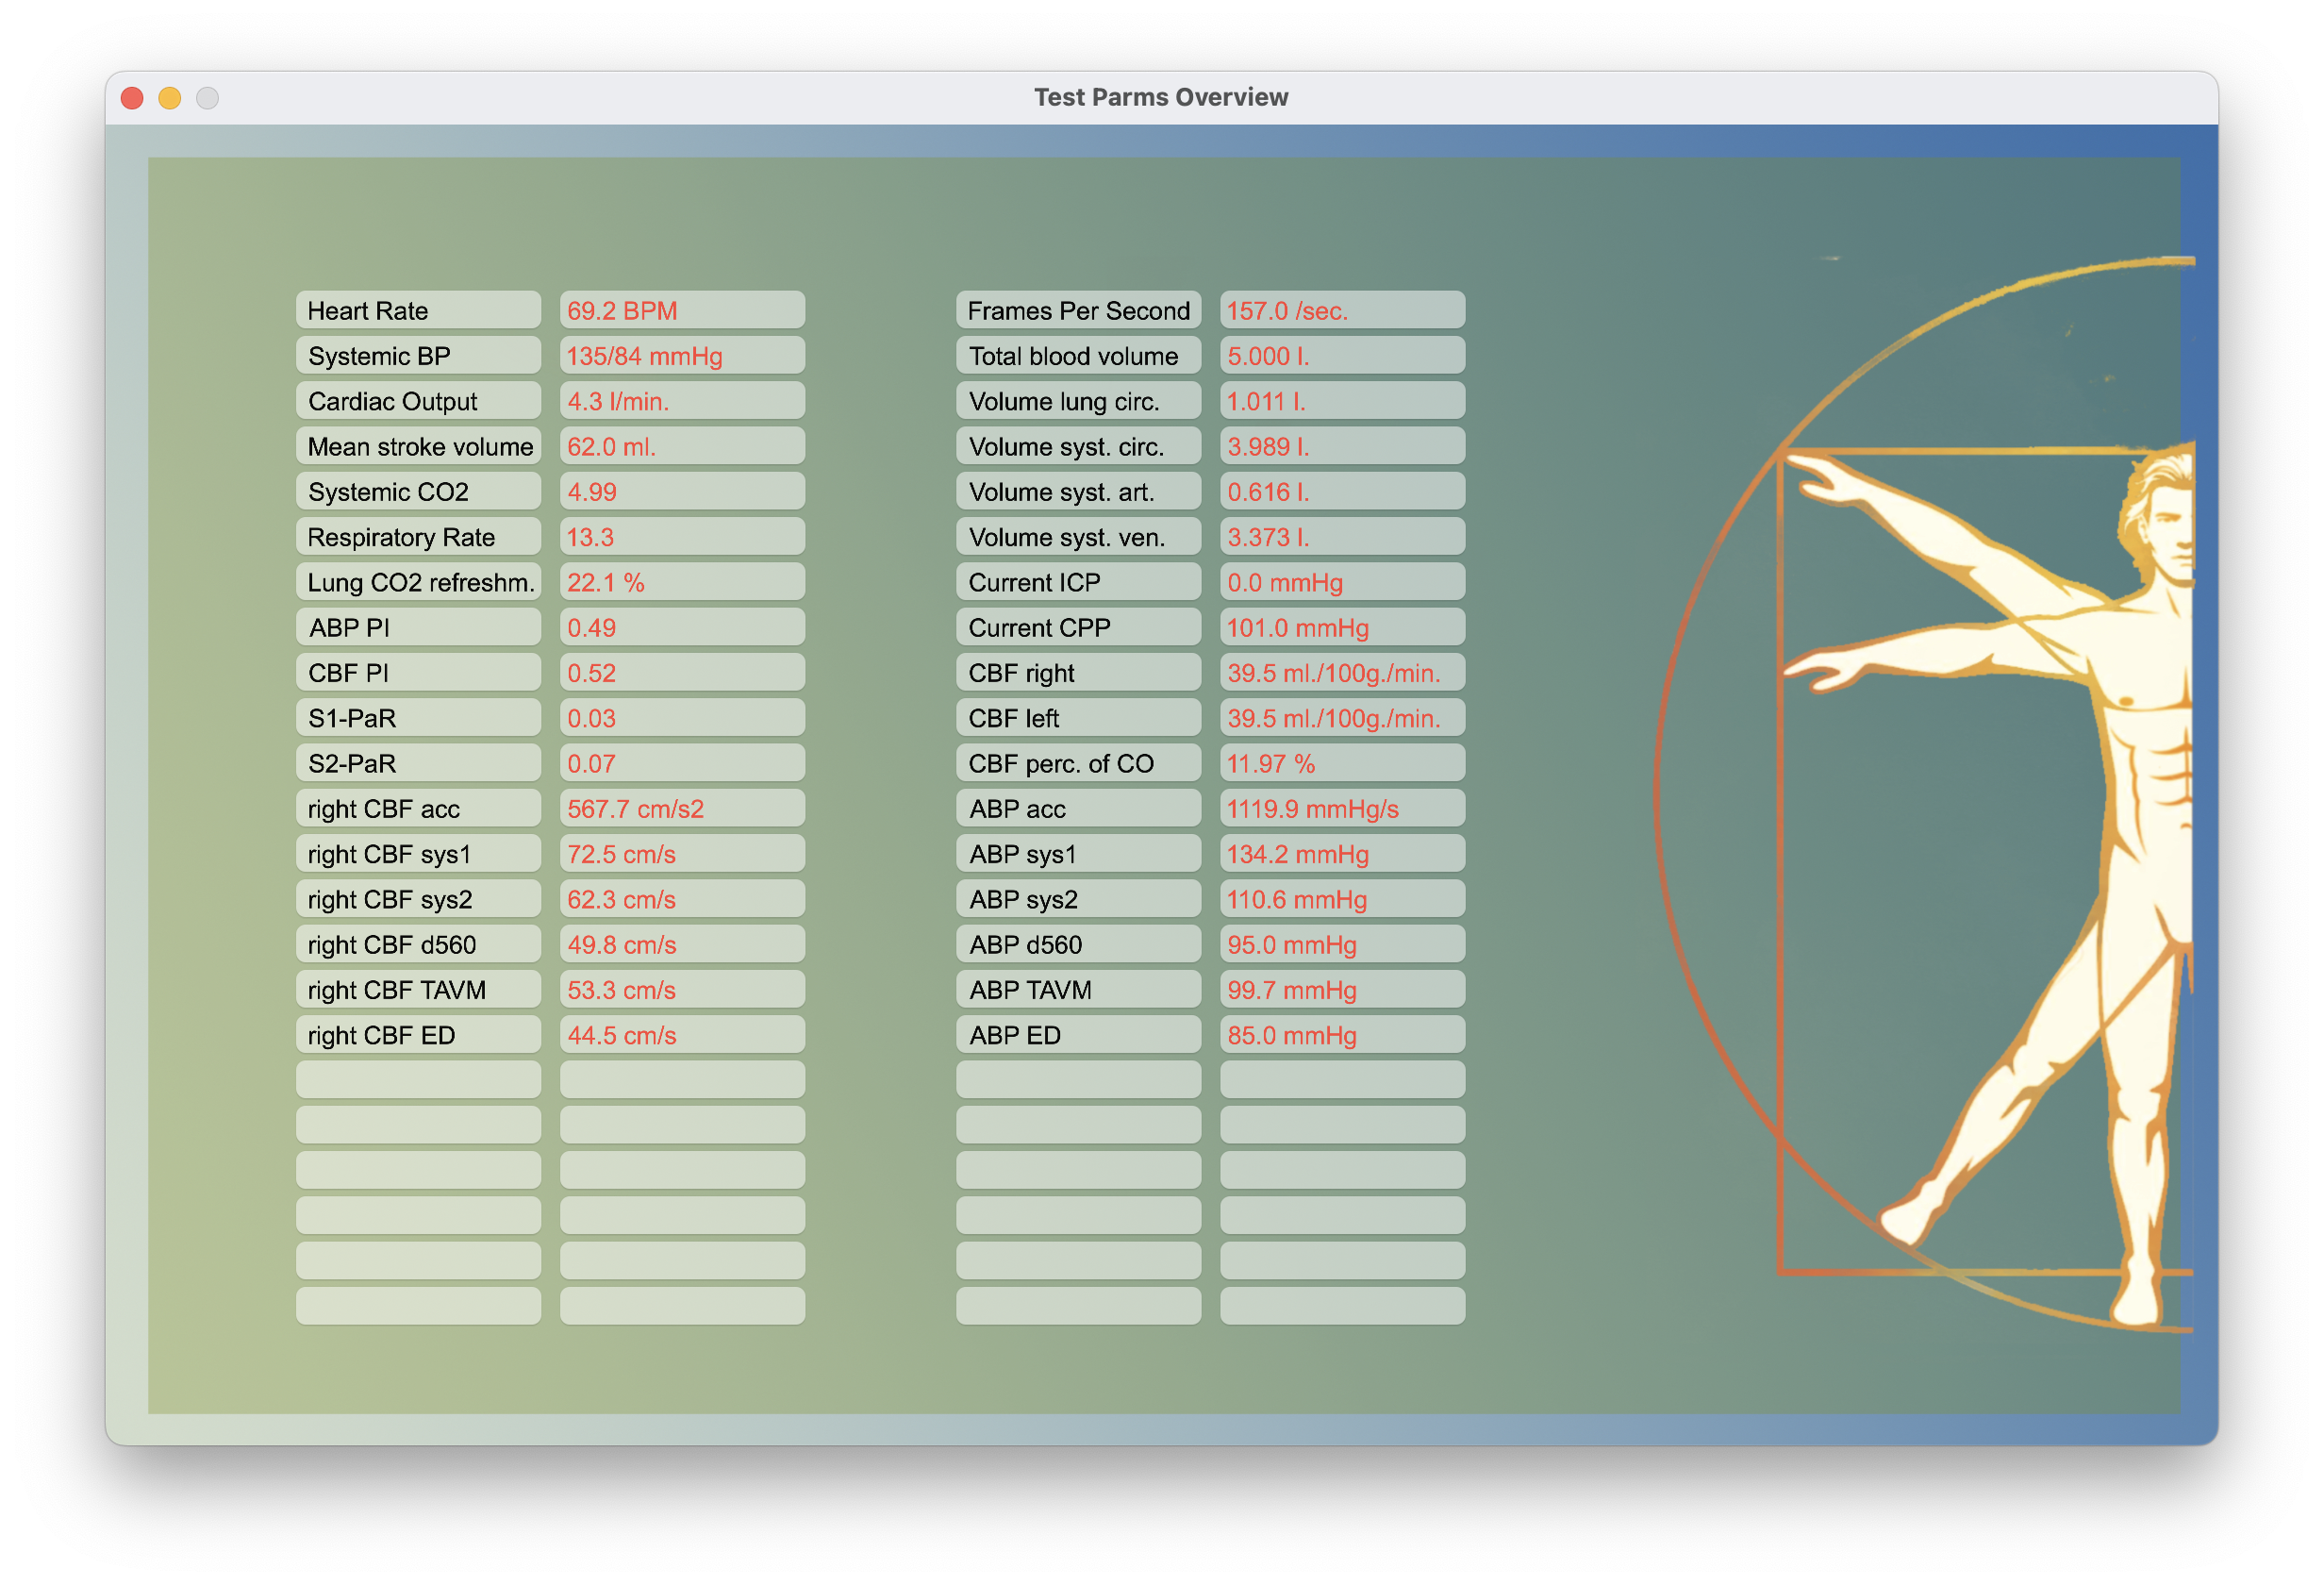Click the ABP ED value 85.0 mmHg
Screen dimensions: 2324x1585
point(1342,1035)
